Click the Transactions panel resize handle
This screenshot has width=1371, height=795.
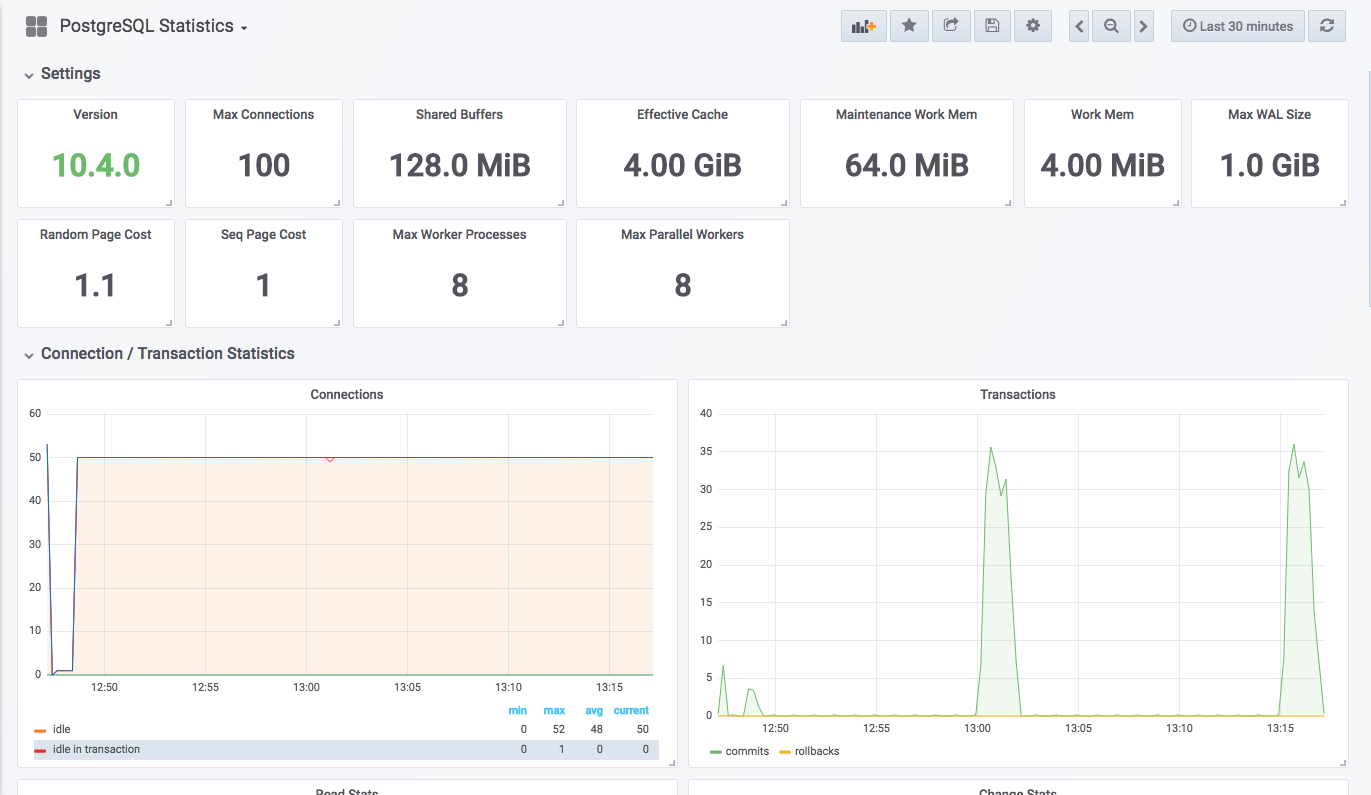1343,762
